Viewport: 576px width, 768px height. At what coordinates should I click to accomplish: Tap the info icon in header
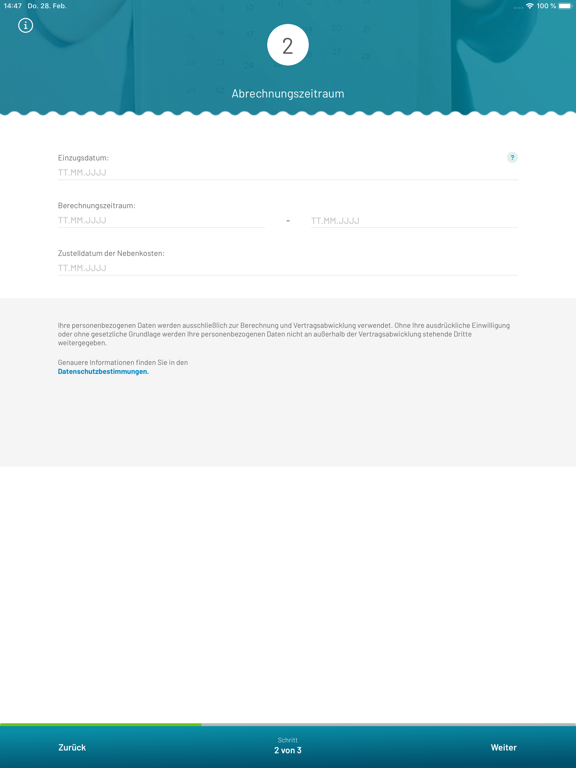[x=25, y=25]
